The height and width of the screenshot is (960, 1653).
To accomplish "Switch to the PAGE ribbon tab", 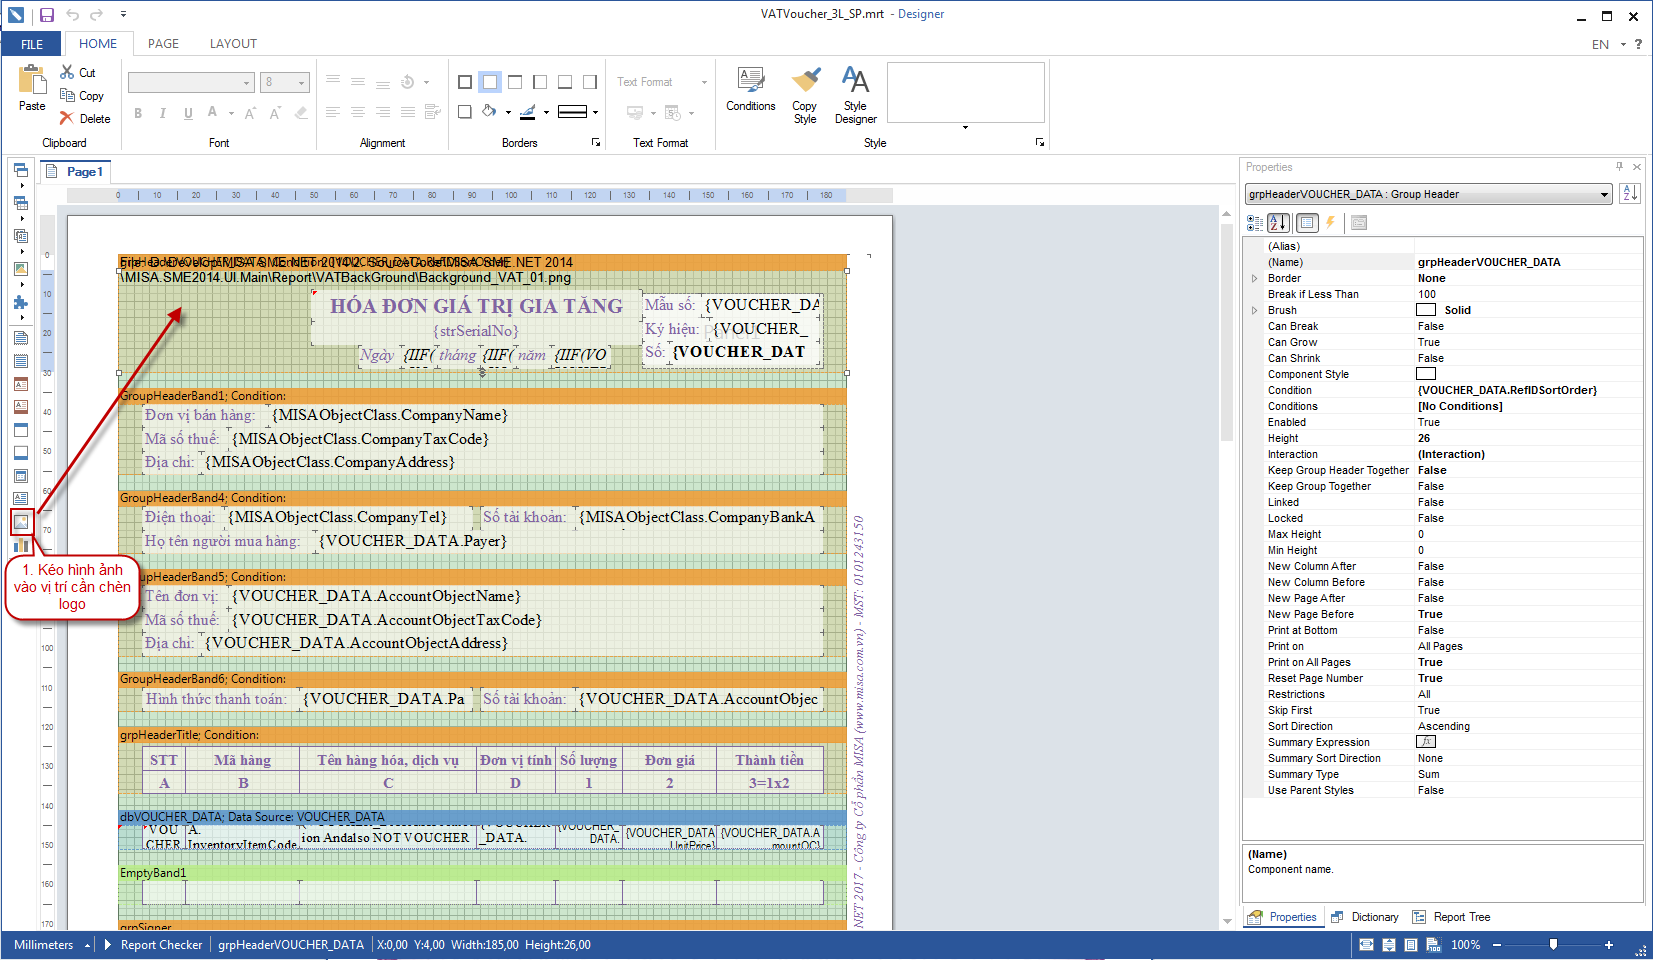I will [x=163, y=44].
